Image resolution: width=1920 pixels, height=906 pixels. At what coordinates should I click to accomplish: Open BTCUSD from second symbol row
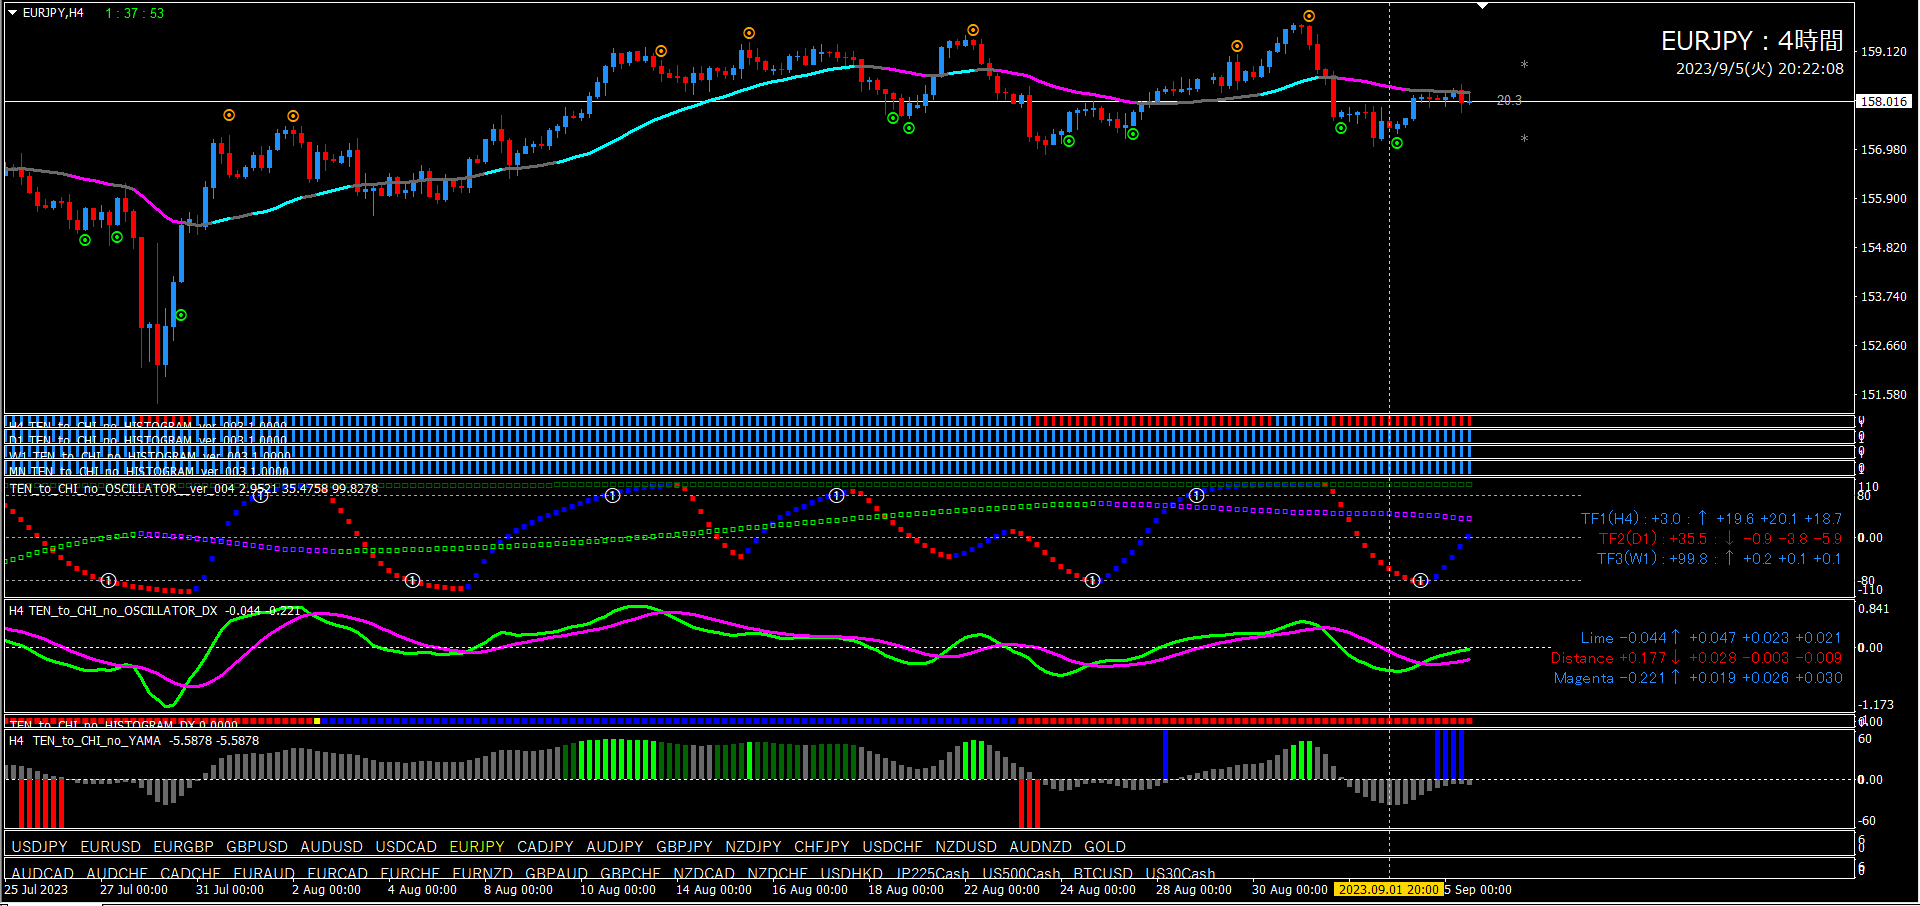tap(1103, 874)
